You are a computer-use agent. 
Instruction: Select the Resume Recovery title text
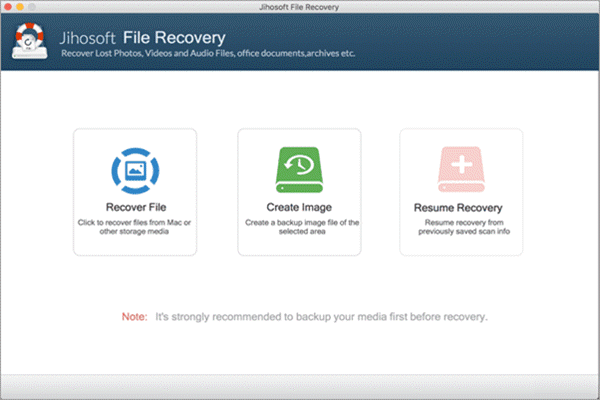click(x=458, y=208)
